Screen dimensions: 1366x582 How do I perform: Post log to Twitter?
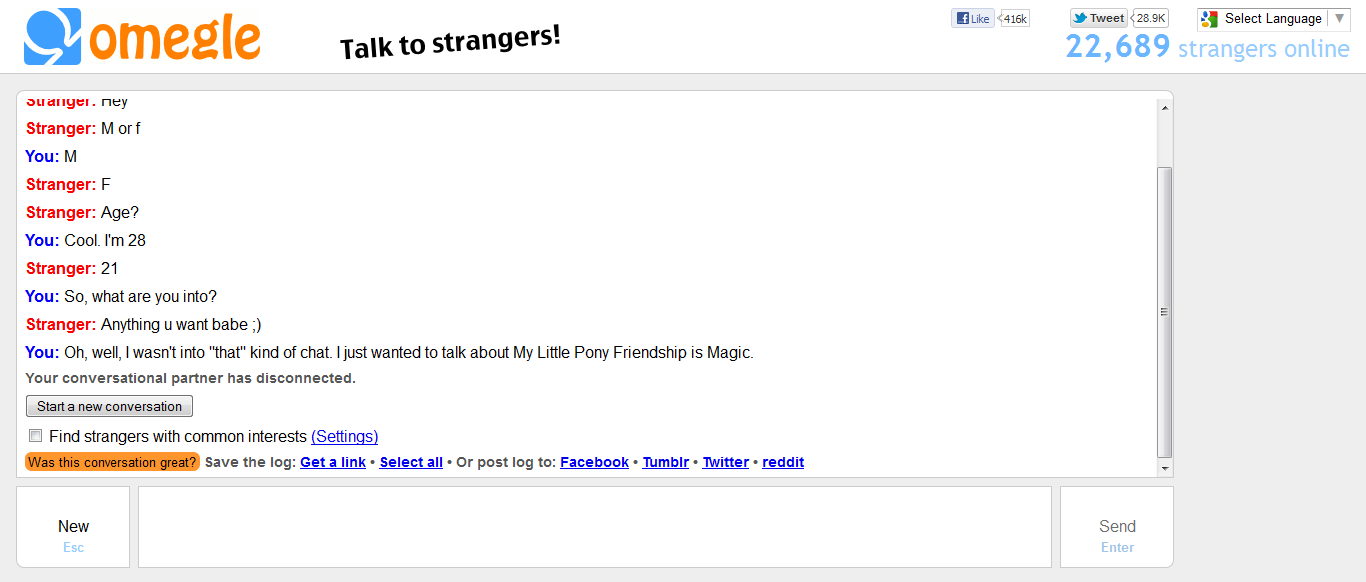(x=725, y=462)
